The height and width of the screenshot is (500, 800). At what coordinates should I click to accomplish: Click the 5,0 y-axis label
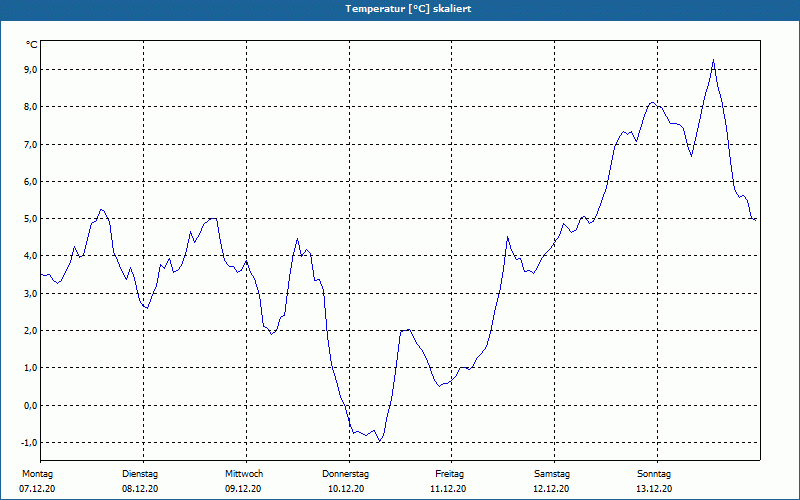pyautogui.click(x=29, y=218)
